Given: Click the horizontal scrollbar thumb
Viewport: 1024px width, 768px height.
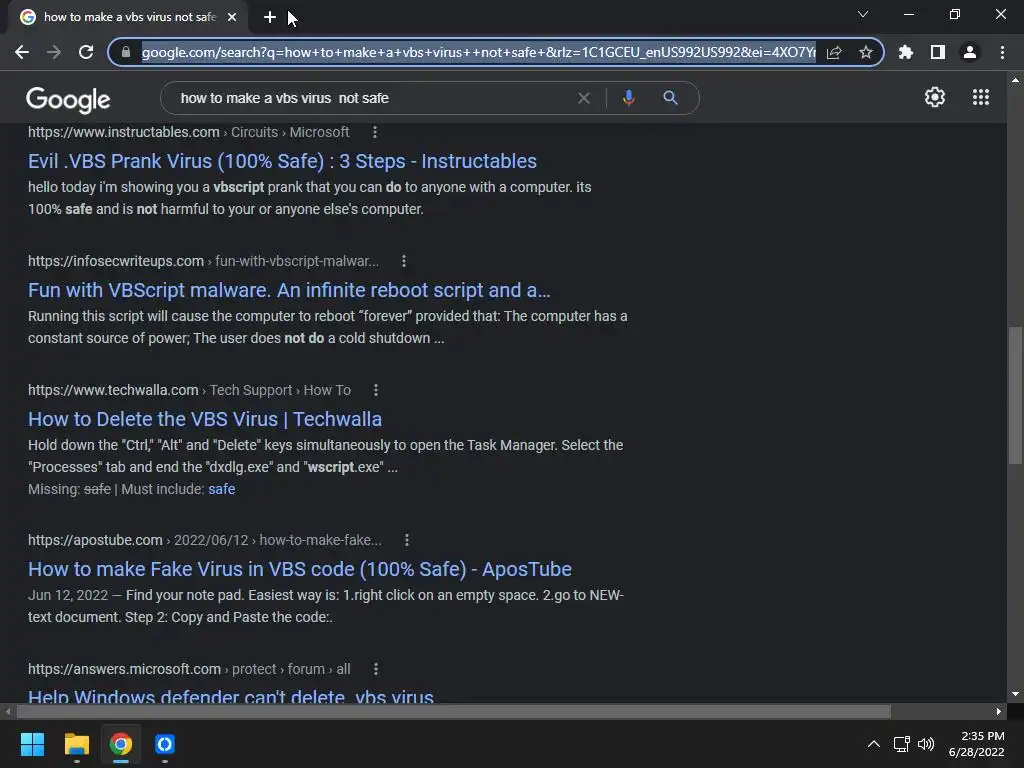Looking at the screenshot, I should click(454, 711).
